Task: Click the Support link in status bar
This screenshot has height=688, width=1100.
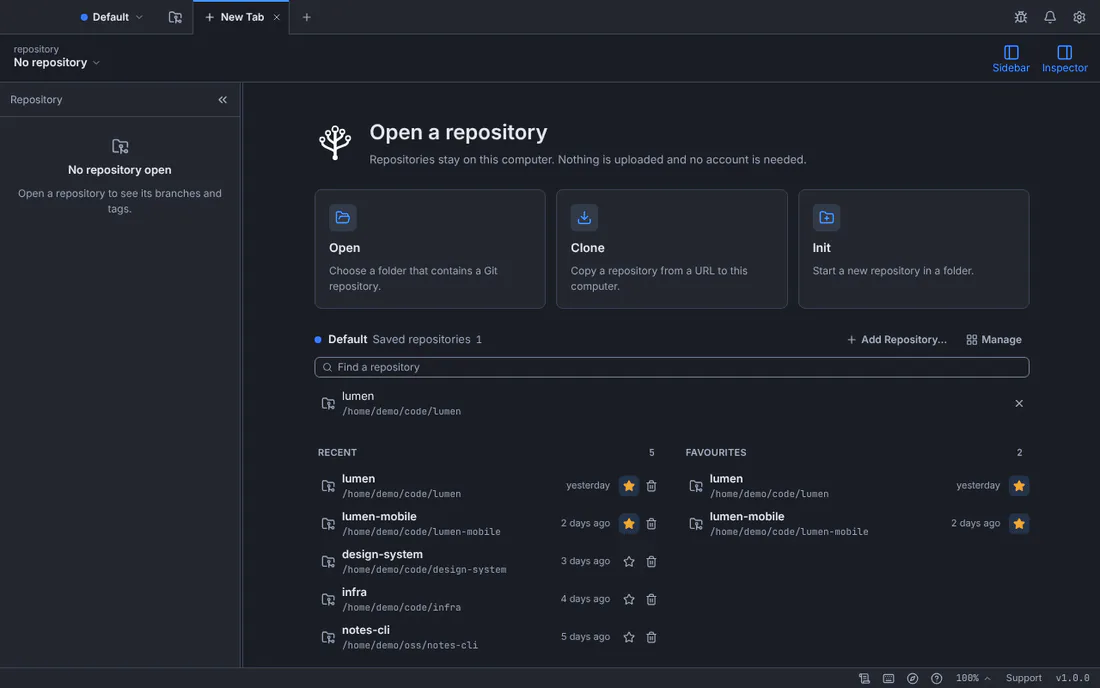Action: pyautogui.click(x=1023, y=678)
